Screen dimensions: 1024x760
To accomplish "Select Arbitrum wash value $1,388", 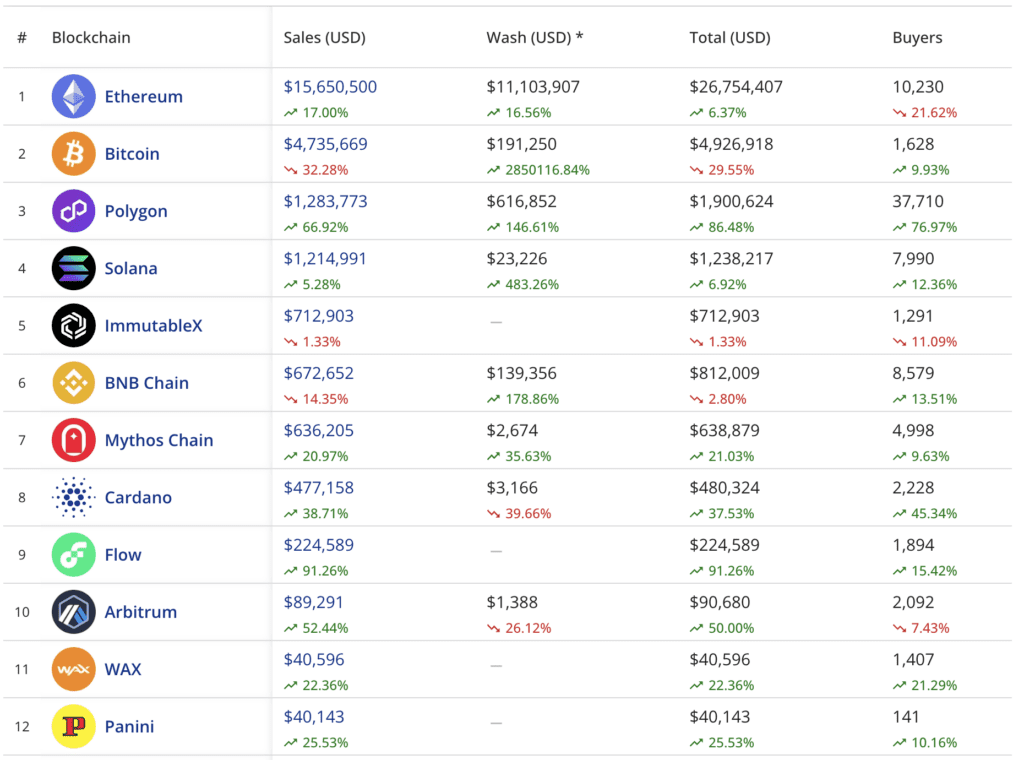I will pos(512,603).
